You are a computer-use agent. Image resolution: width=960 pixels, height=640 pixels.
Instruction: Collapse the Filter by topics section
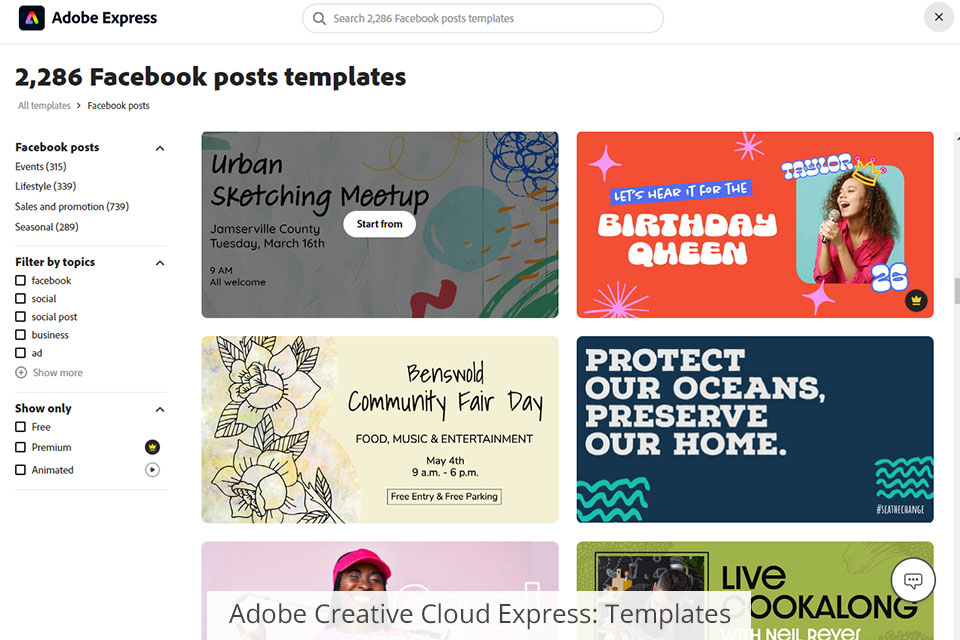click(x=160, y=263)
